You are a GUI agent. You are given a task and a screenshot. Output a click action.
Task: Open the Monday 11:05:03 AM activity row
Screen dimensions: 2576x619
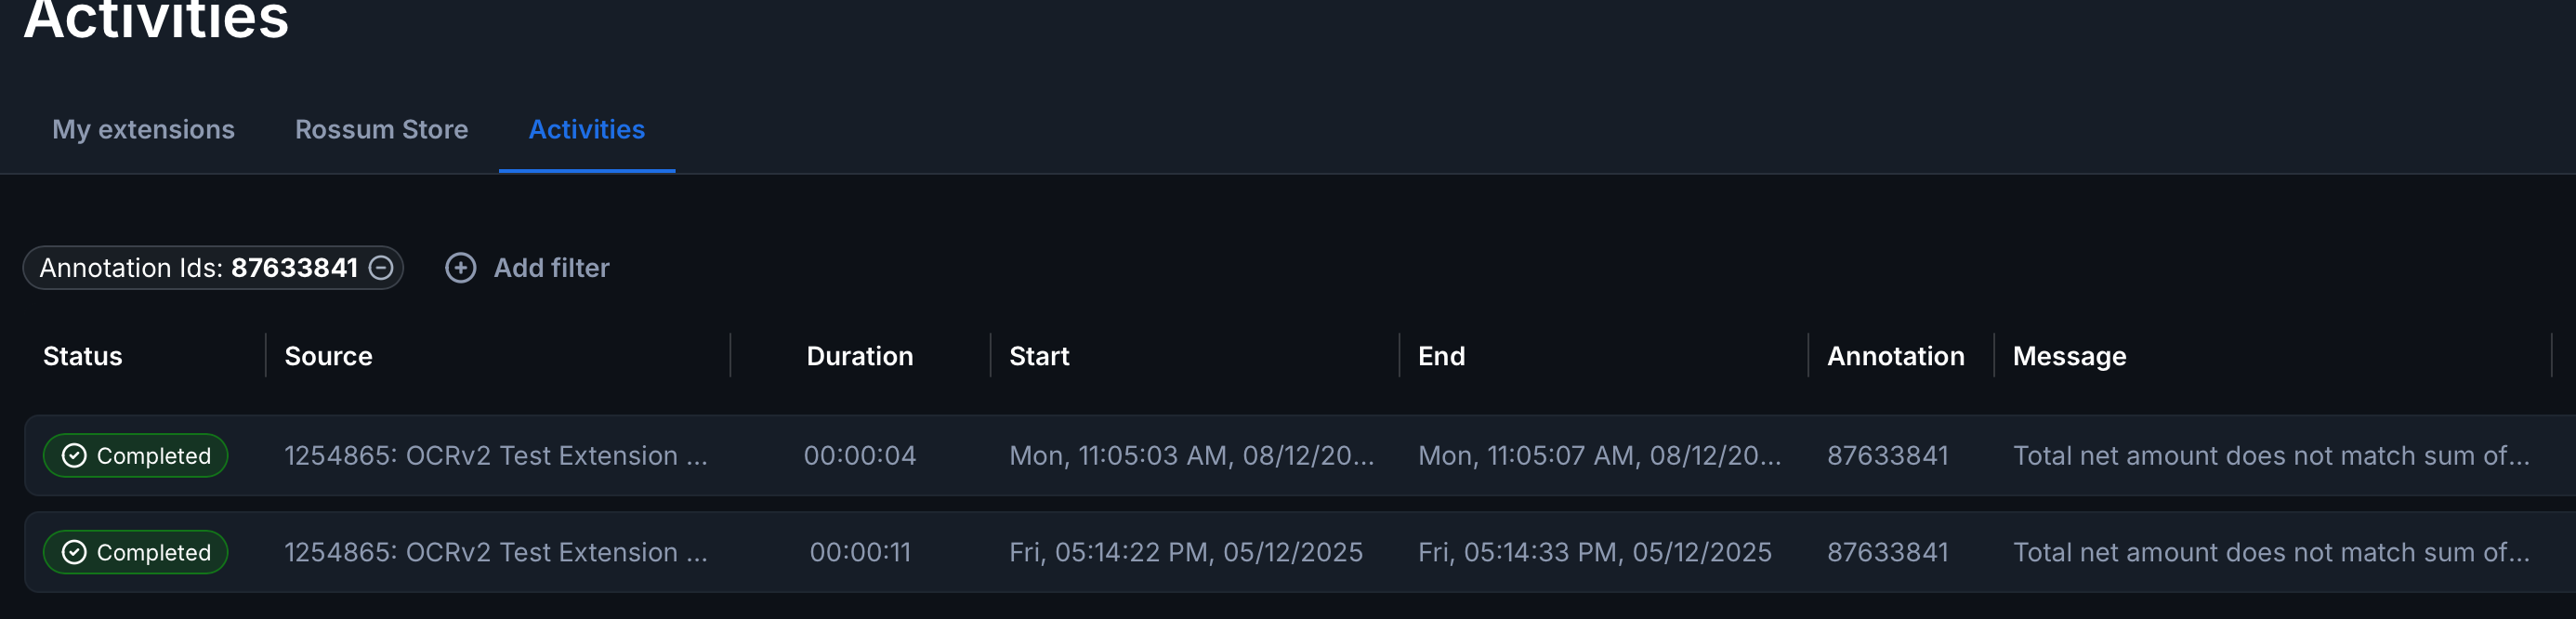(x=1191, y=456)
